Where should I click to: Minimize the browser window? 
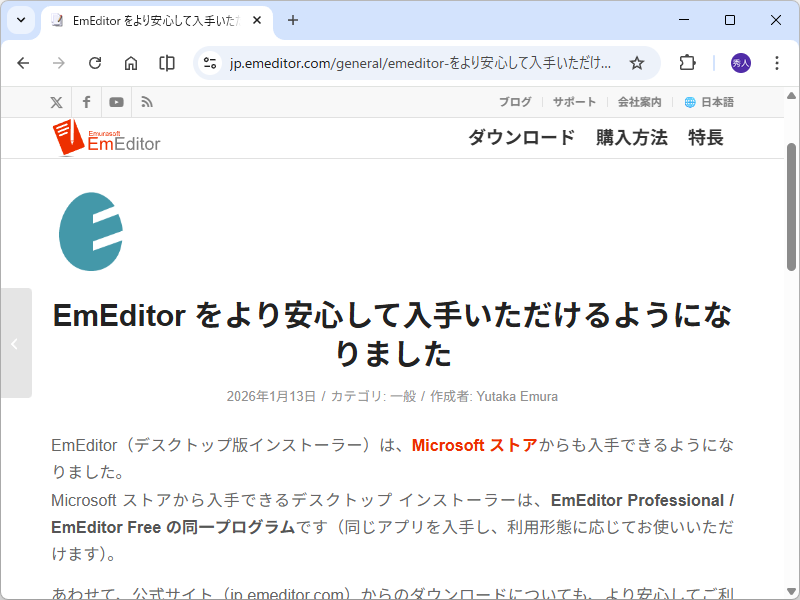[x=684, y=20]
